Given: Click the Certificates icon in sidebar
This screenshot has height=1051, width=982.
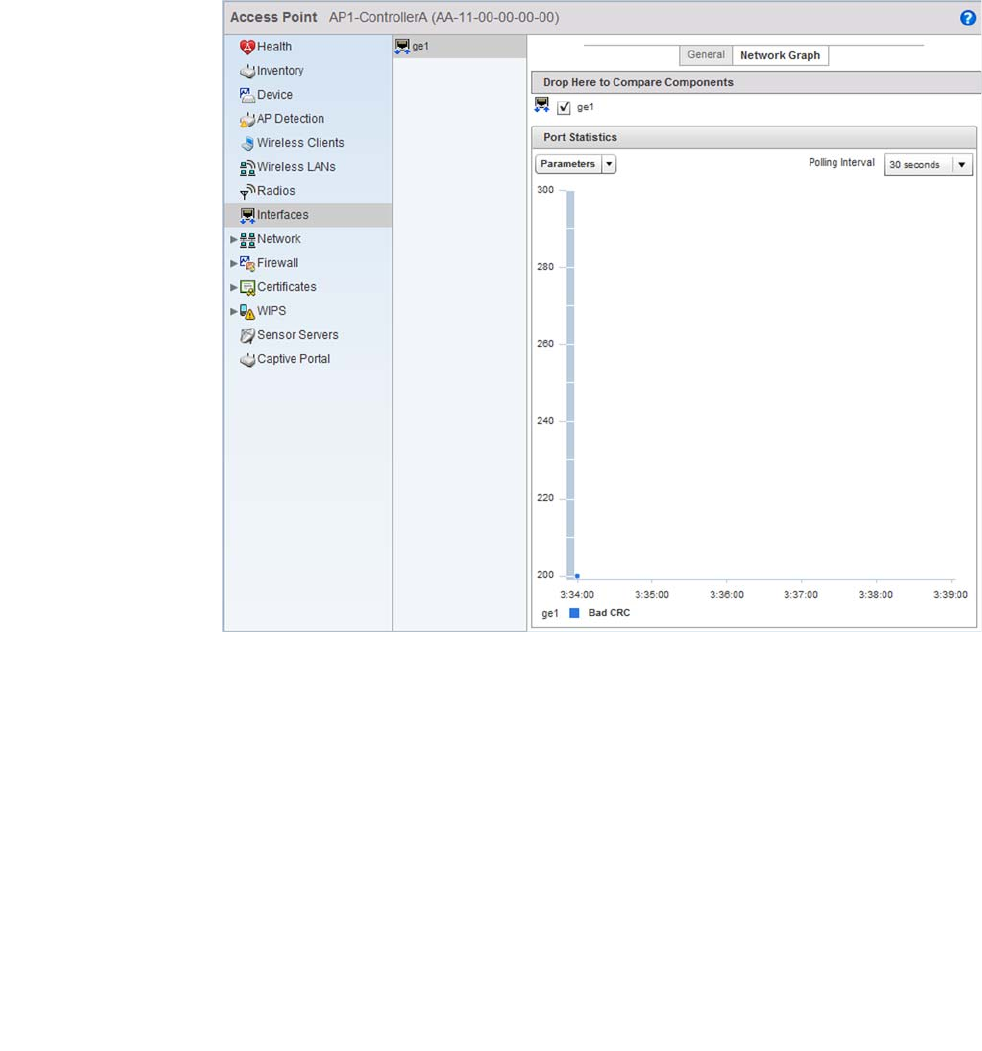Looking at the screenshot, I should 247,288.
